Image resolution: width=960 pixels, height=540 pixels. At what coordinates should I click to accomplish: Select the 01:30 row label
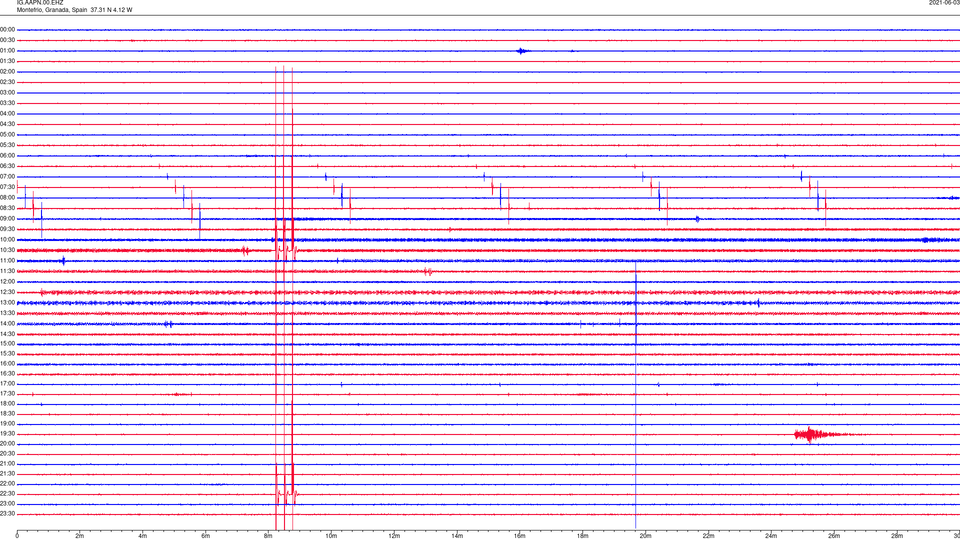[7, 61]
